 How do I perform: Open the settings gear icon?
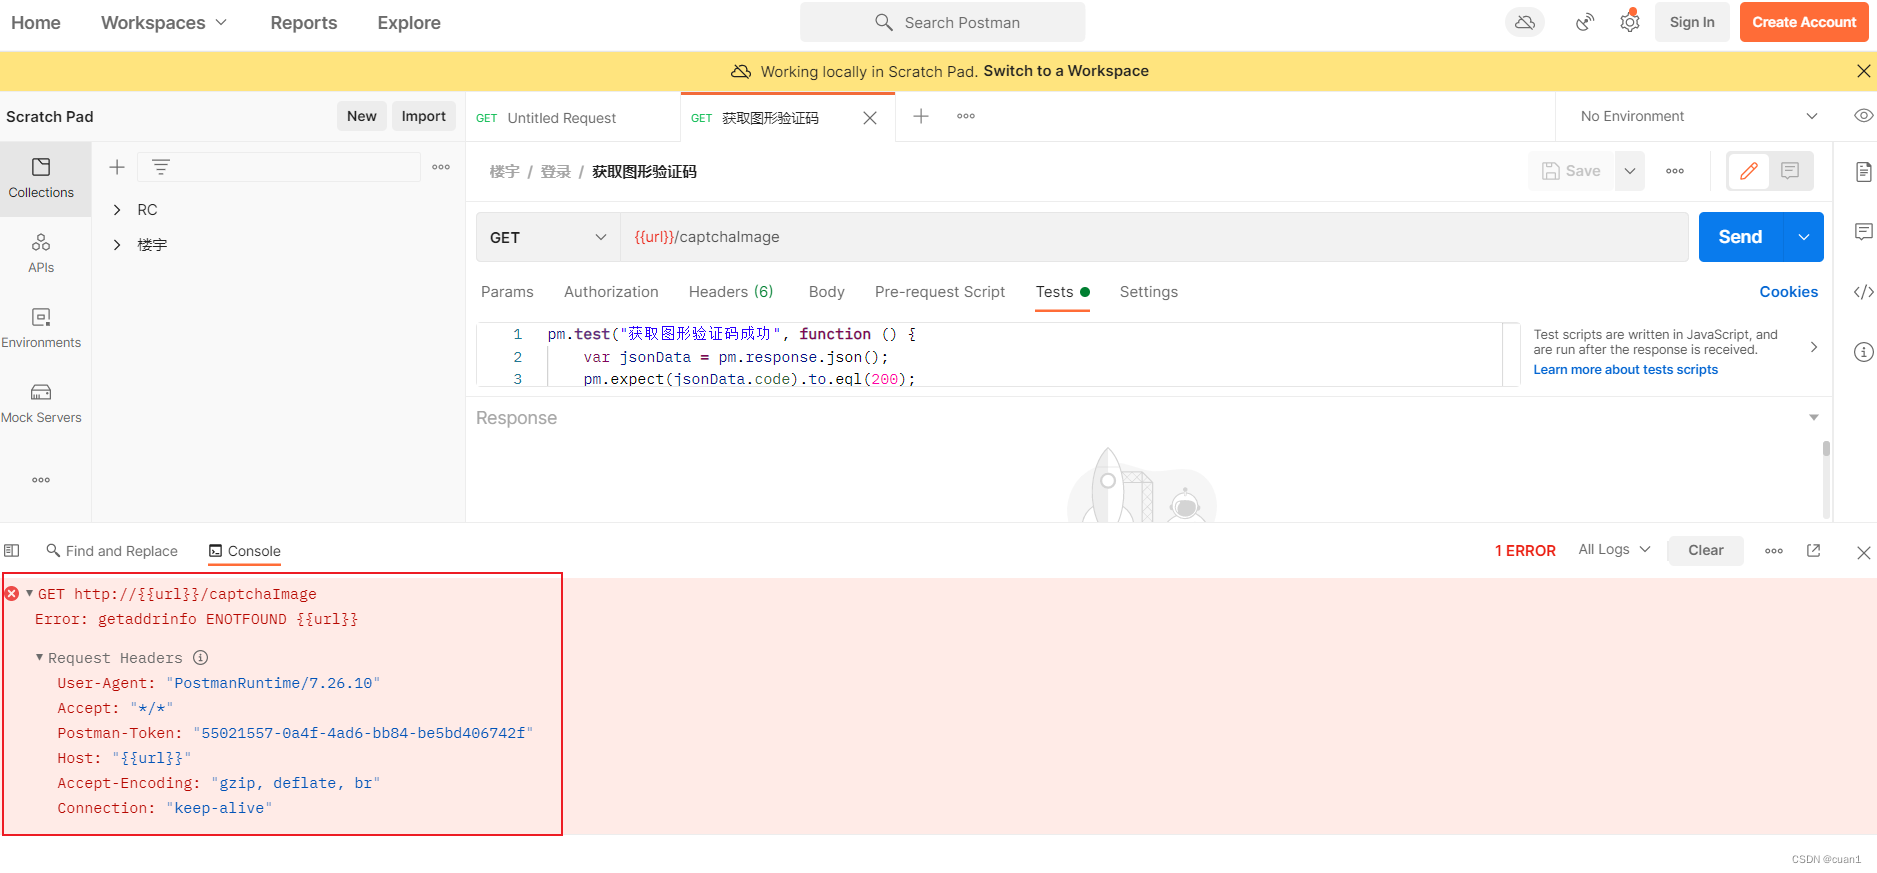(1630, 22)
